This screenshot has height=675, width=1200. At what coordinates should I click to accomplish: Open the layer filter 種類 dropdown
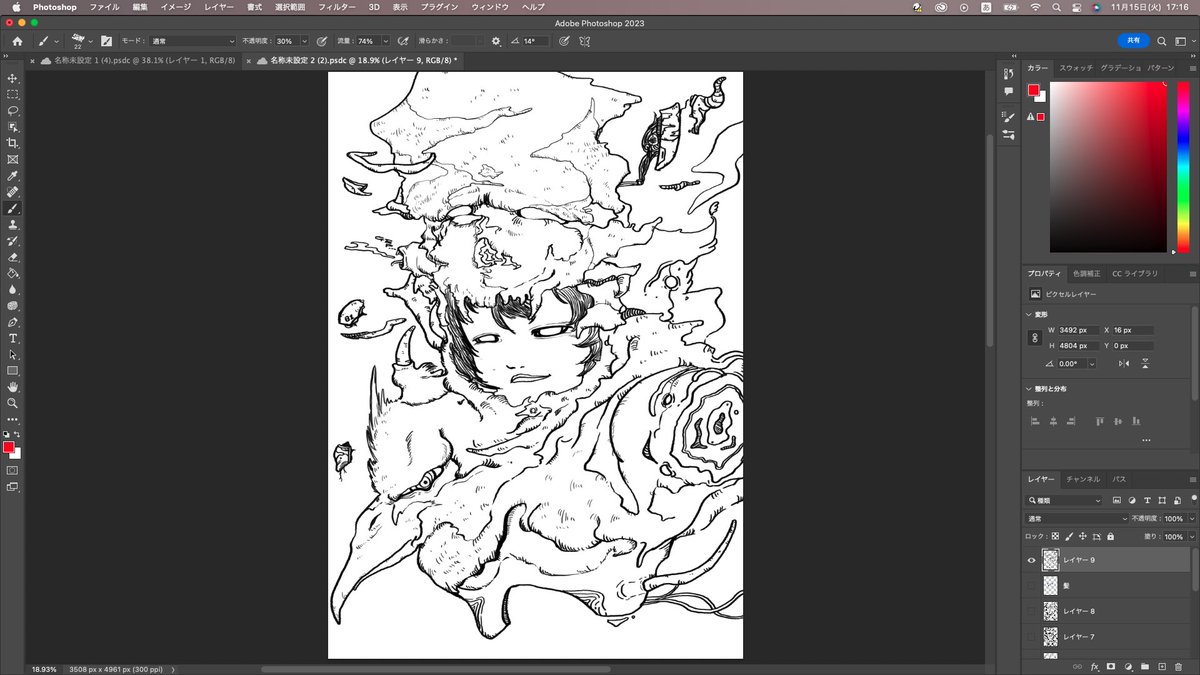pyautogui.click(x=1065, y=500)
